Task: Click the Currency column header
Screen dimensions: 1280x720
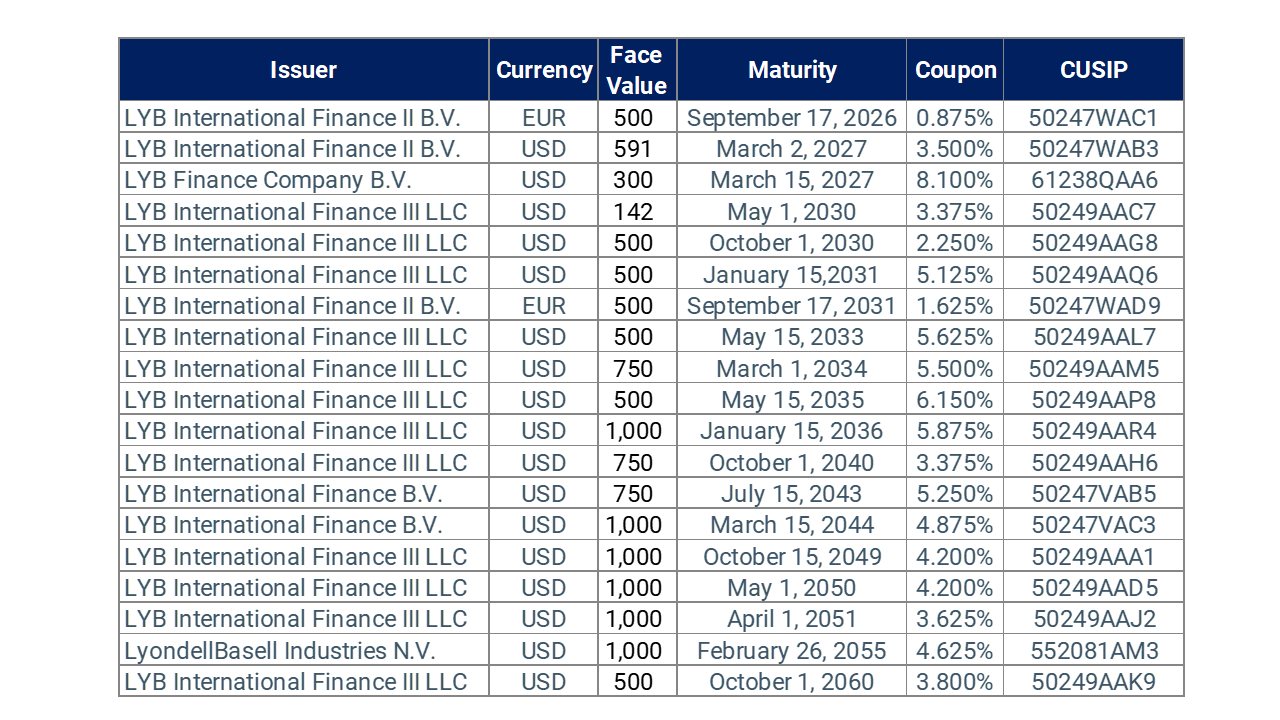Action: click(544, 70)
